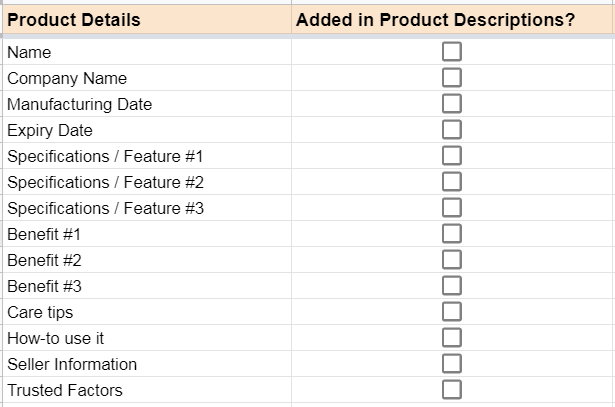This screenshot has width=615, height=407.
Task: Toggle the Expiry Date checkbox
Action: [452, 130]
